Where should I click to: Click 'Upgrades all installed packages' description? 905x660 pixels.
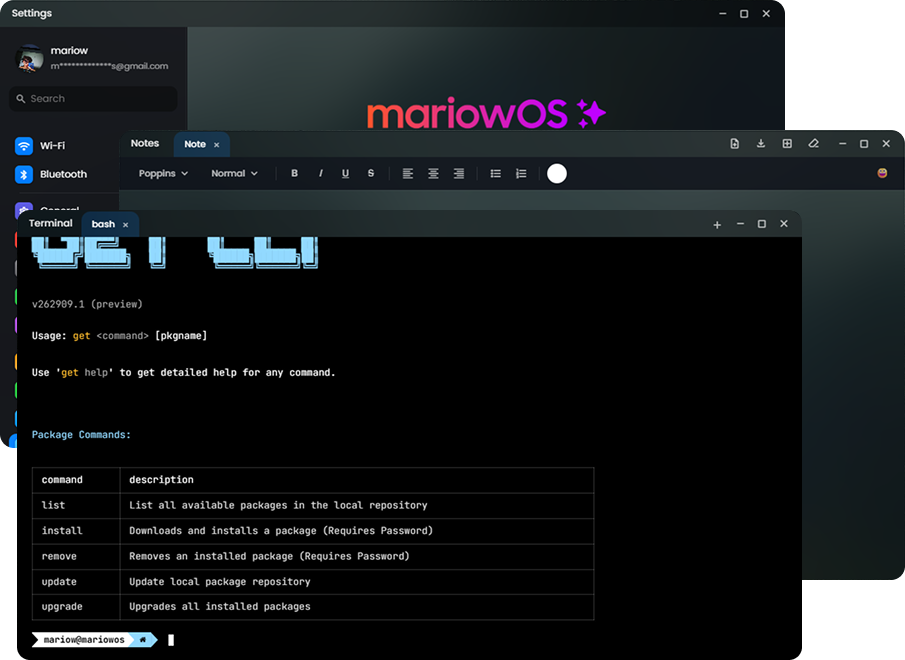(220, 607)
